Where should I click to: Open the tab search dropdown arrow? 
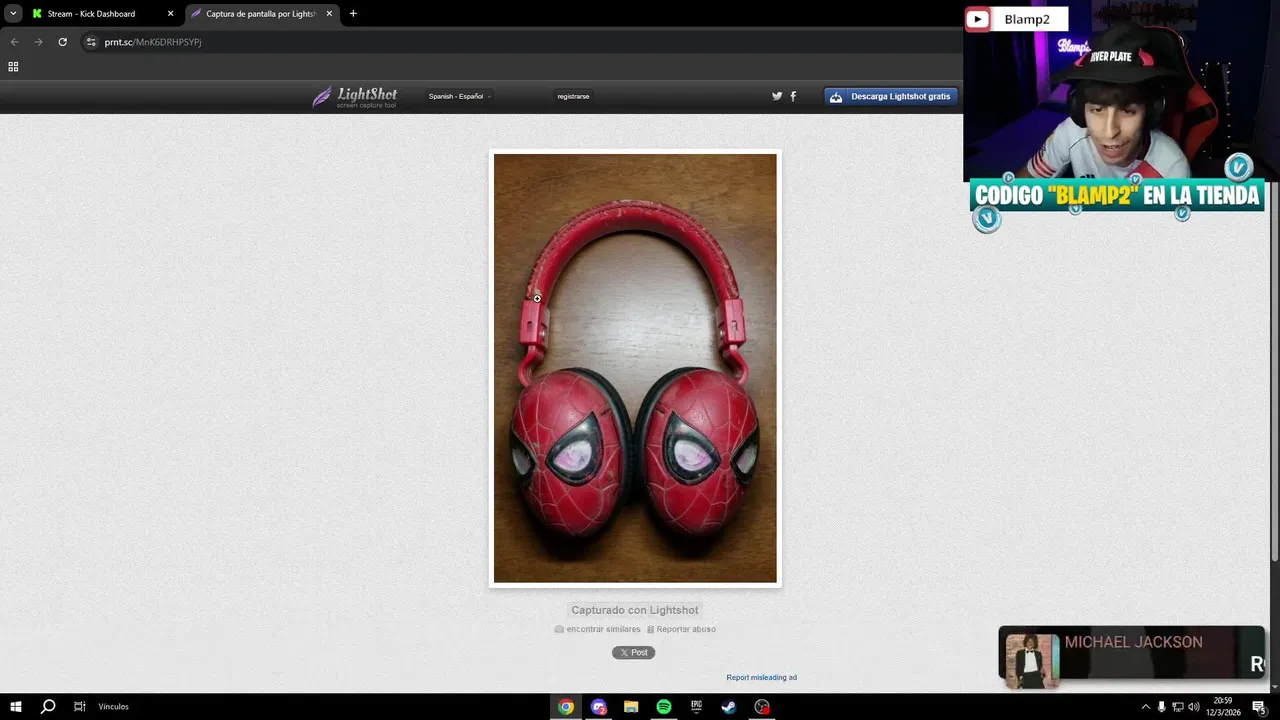[x=13, y=14]
